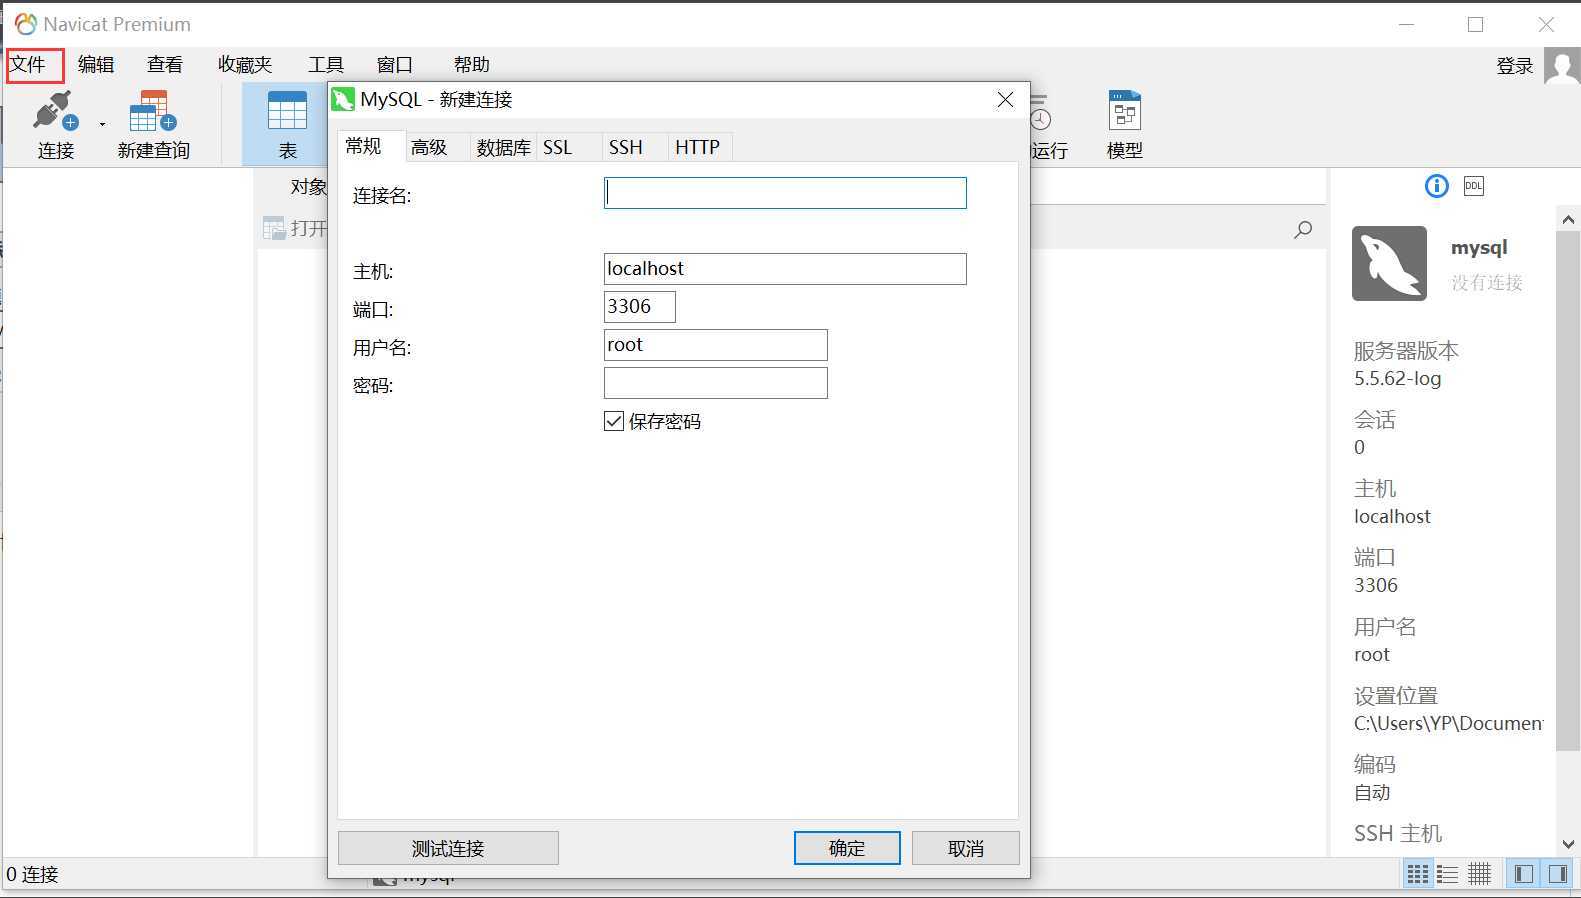Click the C:\Users\YP\Documen path text

[x=1448, y=723]
